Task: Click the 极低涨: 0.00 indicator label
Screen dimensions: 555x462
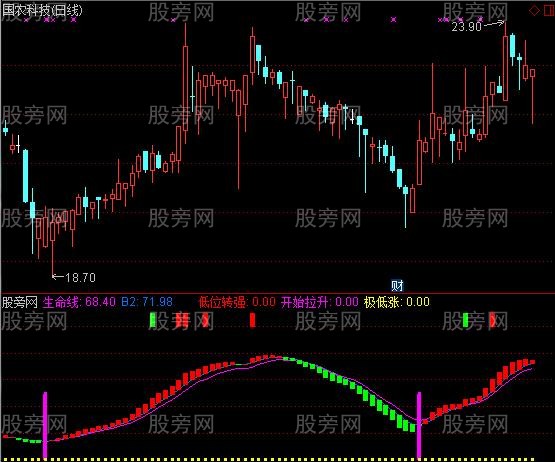Action: click(x=397, y=302)
